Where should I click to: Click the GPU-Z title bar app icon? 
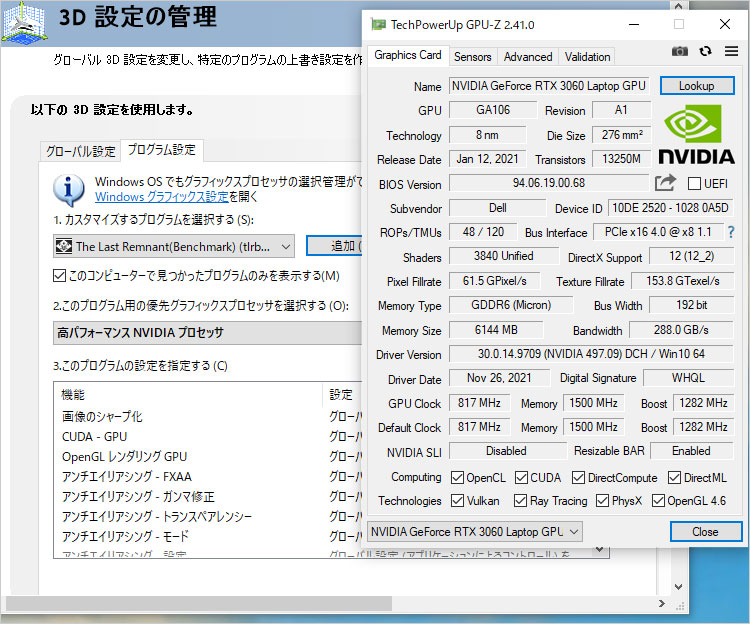[x=378, y=24]
